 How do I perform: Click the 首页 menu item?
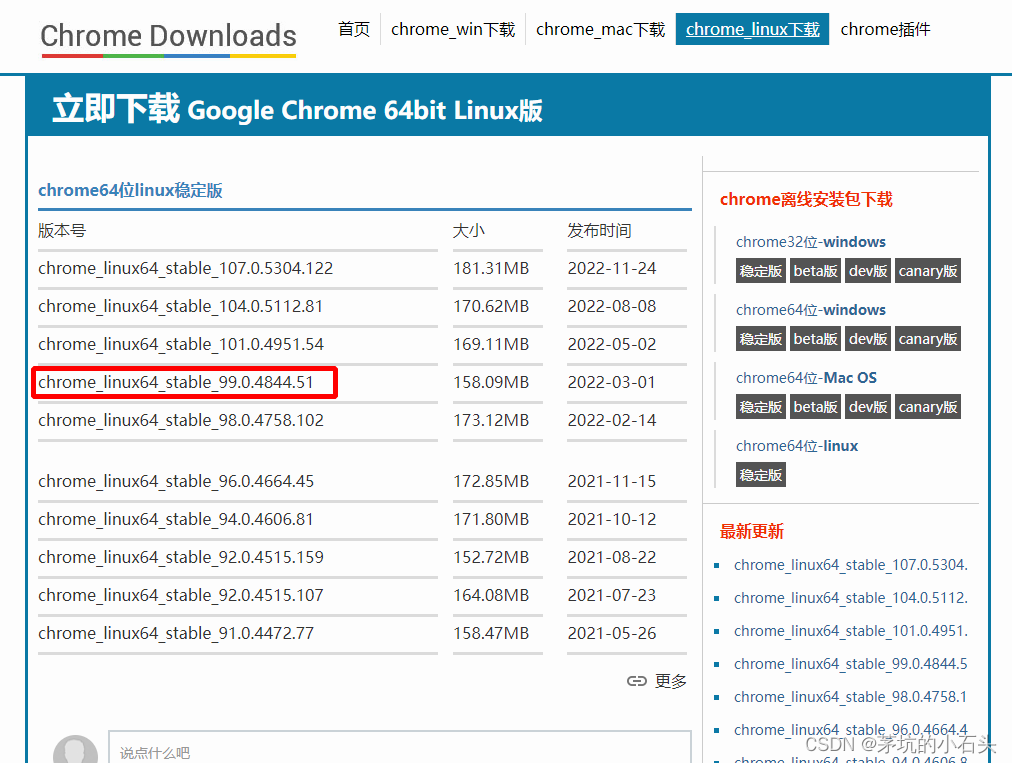pos(353,29)
